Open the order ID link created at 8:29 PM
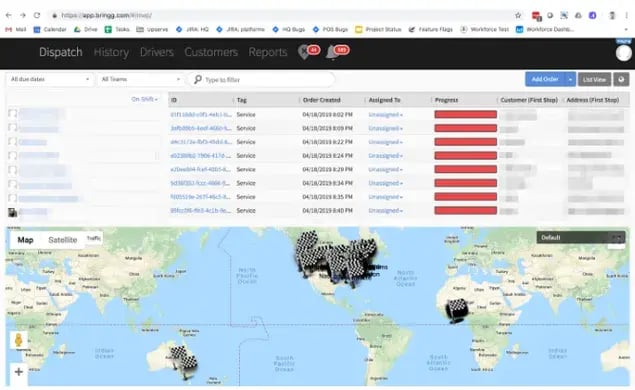 tap(201, 169)
